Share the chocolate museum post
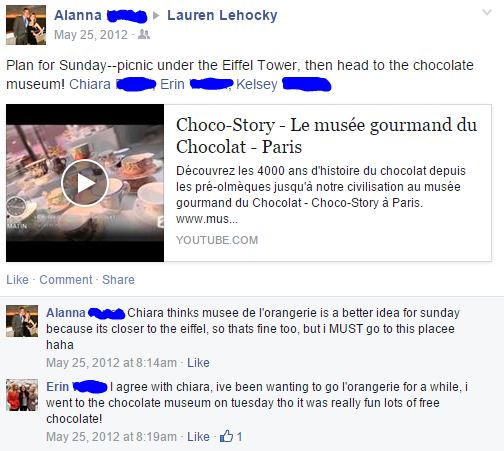The width and height of the screenshot is (504, 451). pos(118,280)
